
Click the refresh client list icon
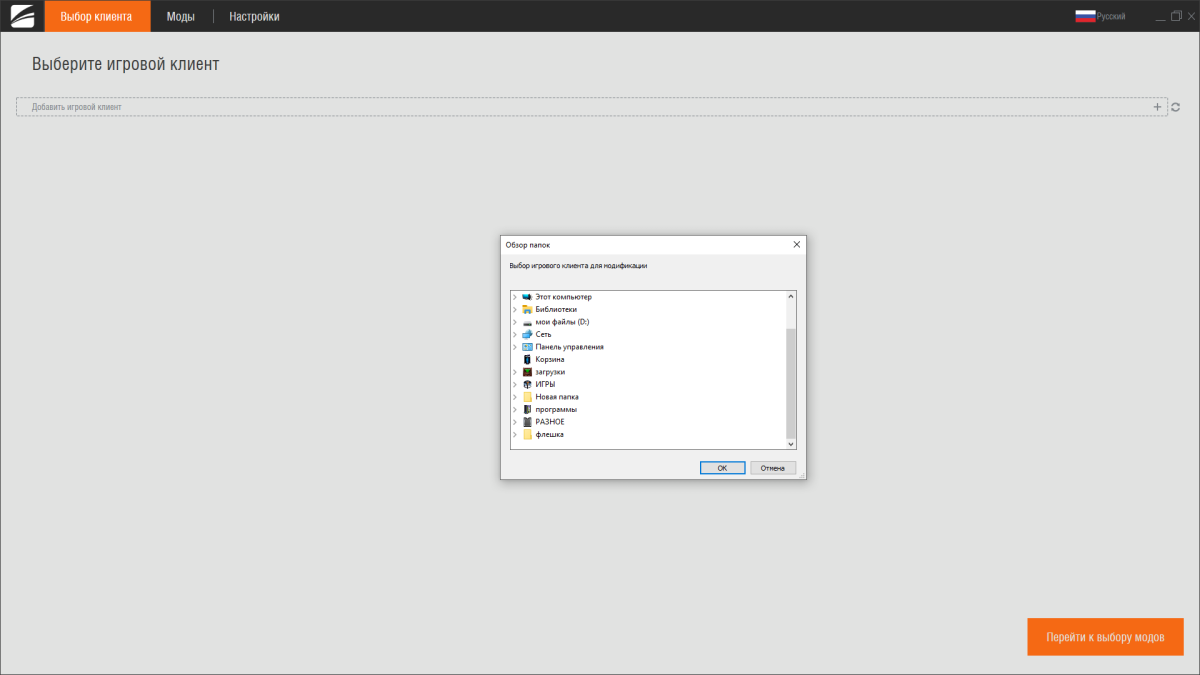coord(1176,106)
